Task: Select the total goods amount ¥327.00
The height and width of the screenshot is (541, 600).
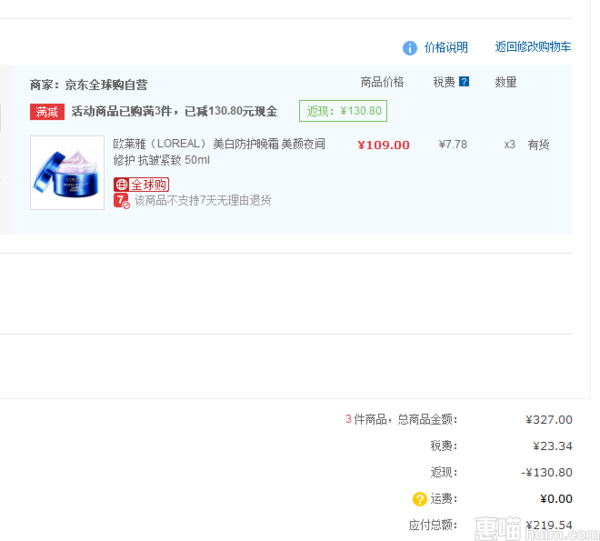Action: 549,420
